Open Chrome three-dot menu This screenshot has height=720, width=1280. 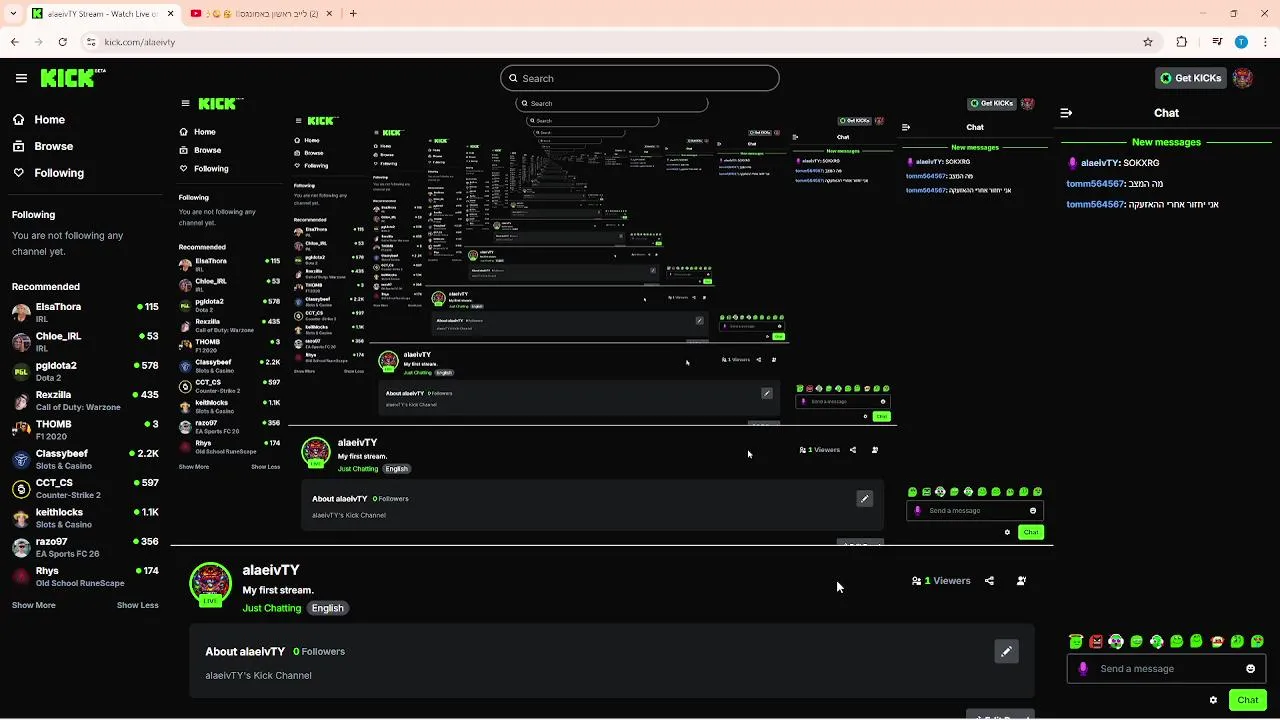1264,42
